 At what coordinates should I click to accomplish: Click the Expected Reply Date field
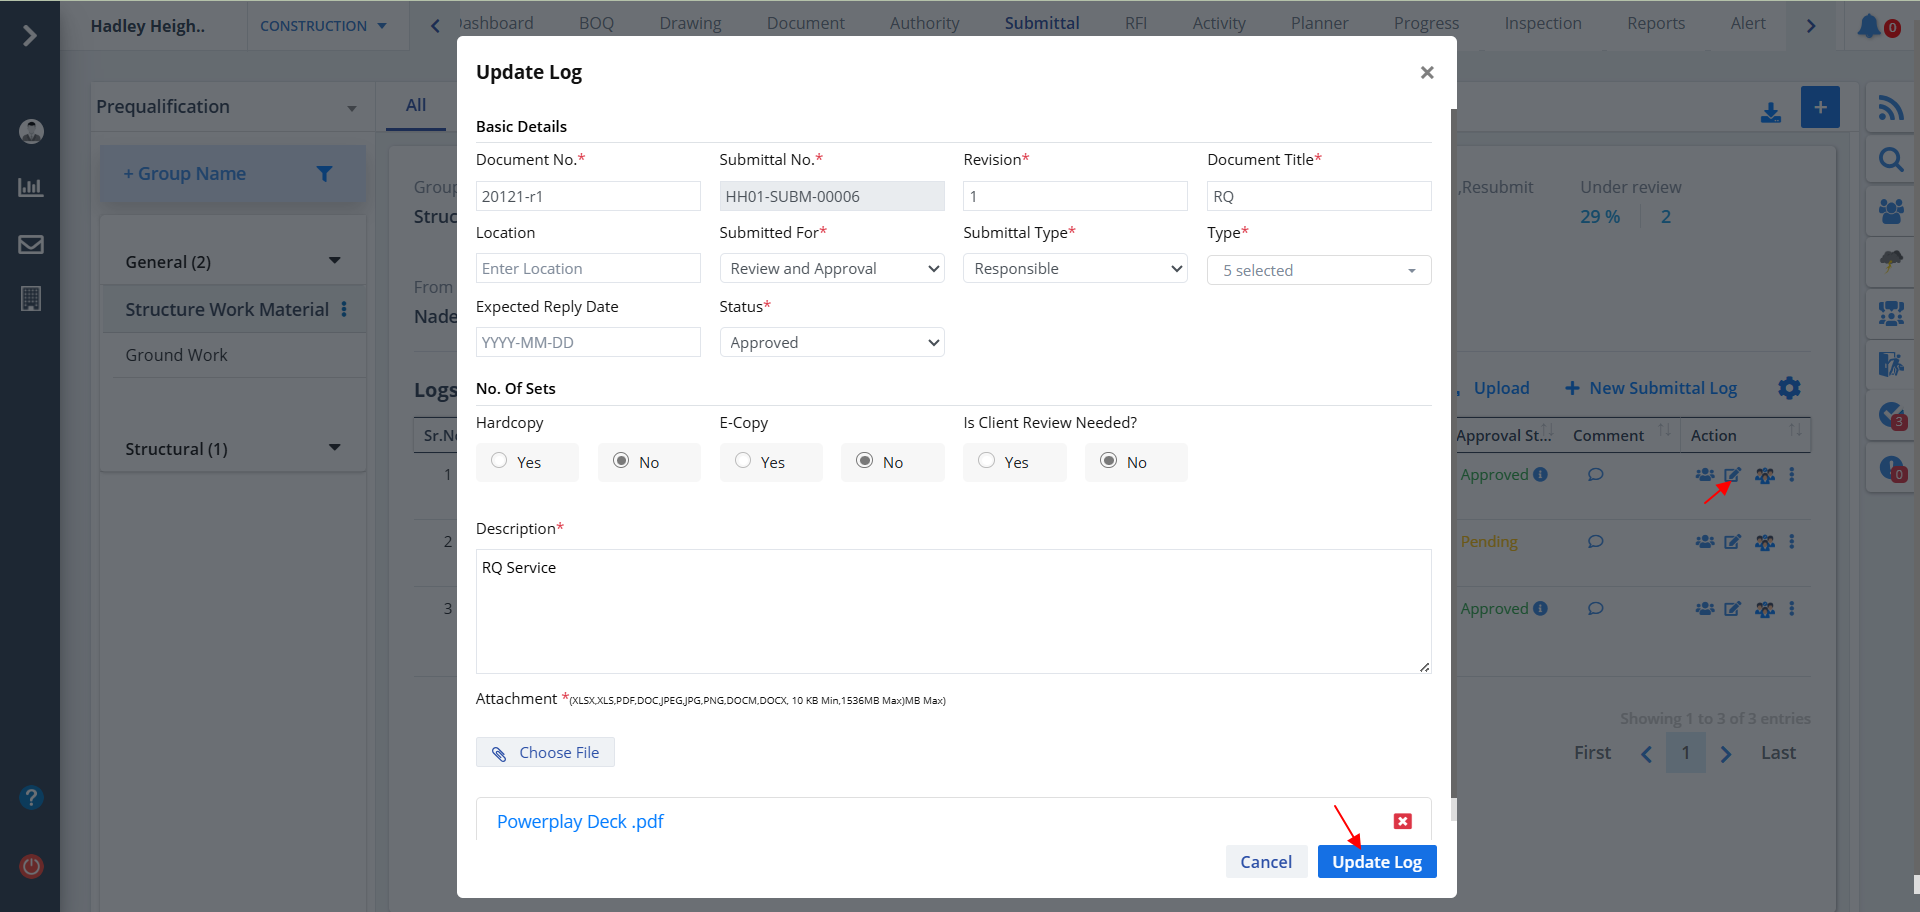pyautogui.click(x=587, y=343)
